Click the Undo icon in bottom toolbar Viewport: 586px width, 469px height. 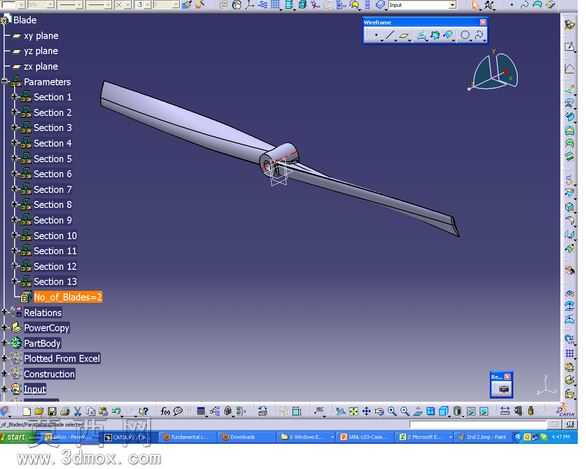(x=116, y=411)
